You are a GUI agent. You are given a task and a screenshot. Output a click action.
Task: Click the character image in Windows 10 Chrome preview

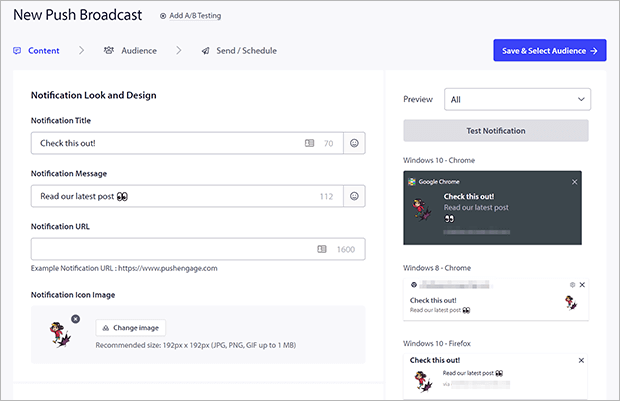[422, 210]
